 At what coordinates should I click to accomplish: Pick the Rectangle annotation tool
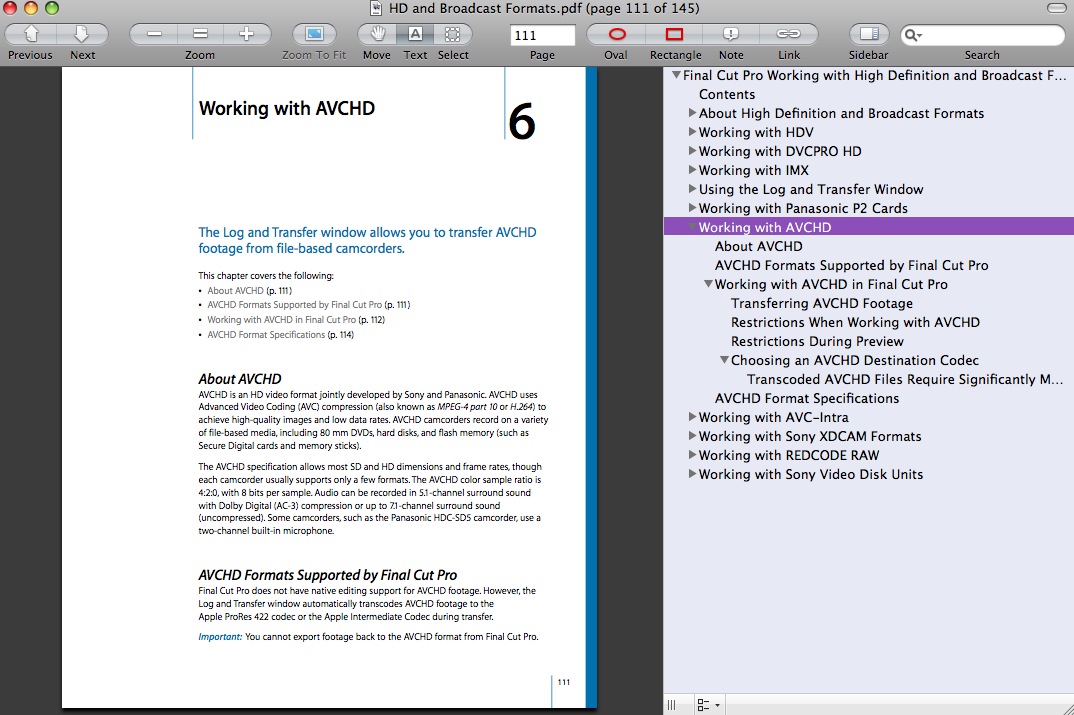[x=675, y=34]
